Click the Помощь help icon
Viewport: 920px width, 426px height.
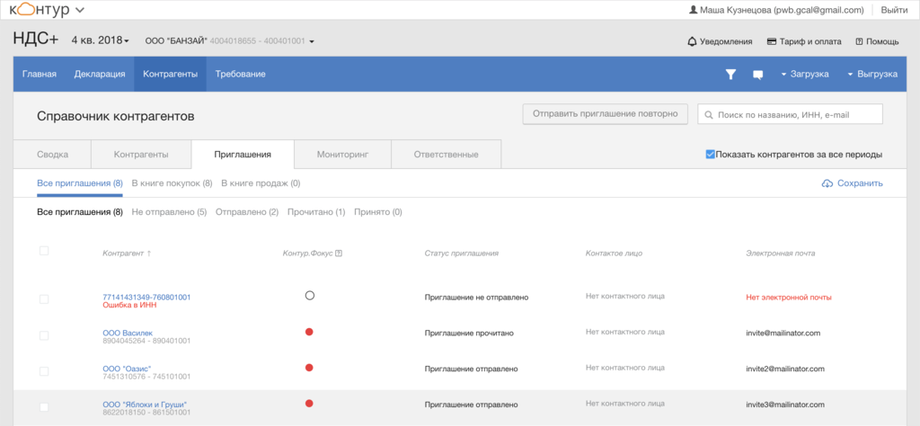[x=859, y=42]
